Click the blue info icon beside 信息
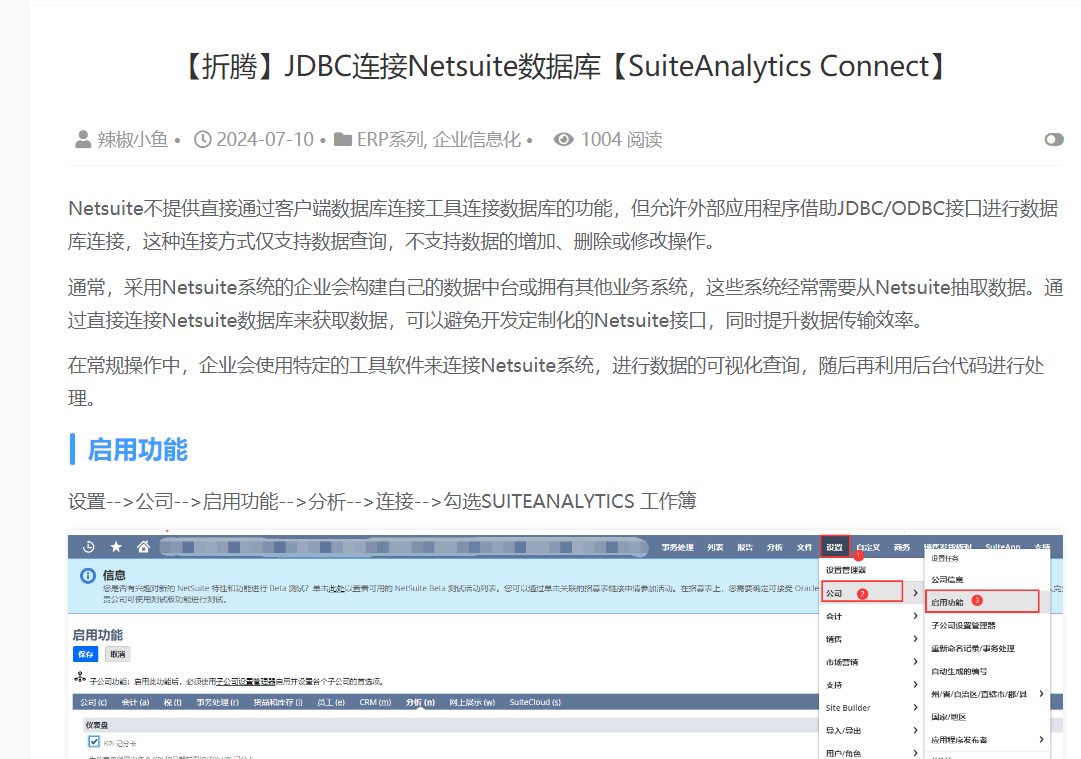Screen dimensions: 1081x759 coord(88,576)
